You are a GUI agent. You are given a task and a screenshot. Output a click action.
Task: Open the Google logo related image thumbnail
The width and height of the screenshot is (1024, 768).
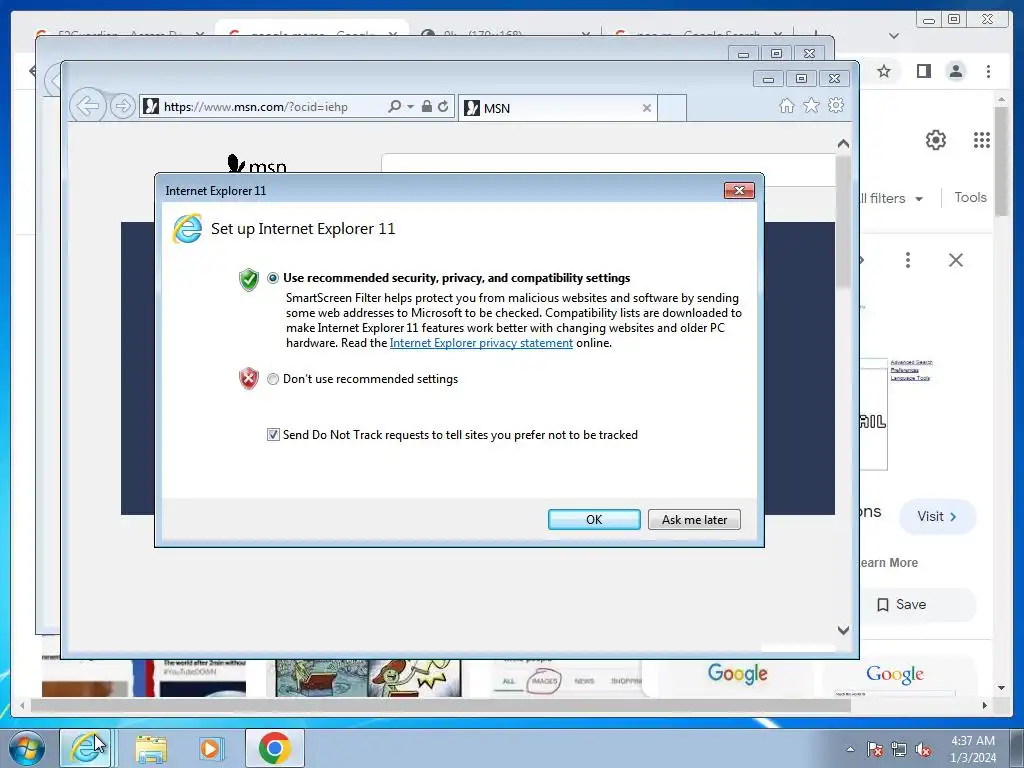[x=738, y=677]
